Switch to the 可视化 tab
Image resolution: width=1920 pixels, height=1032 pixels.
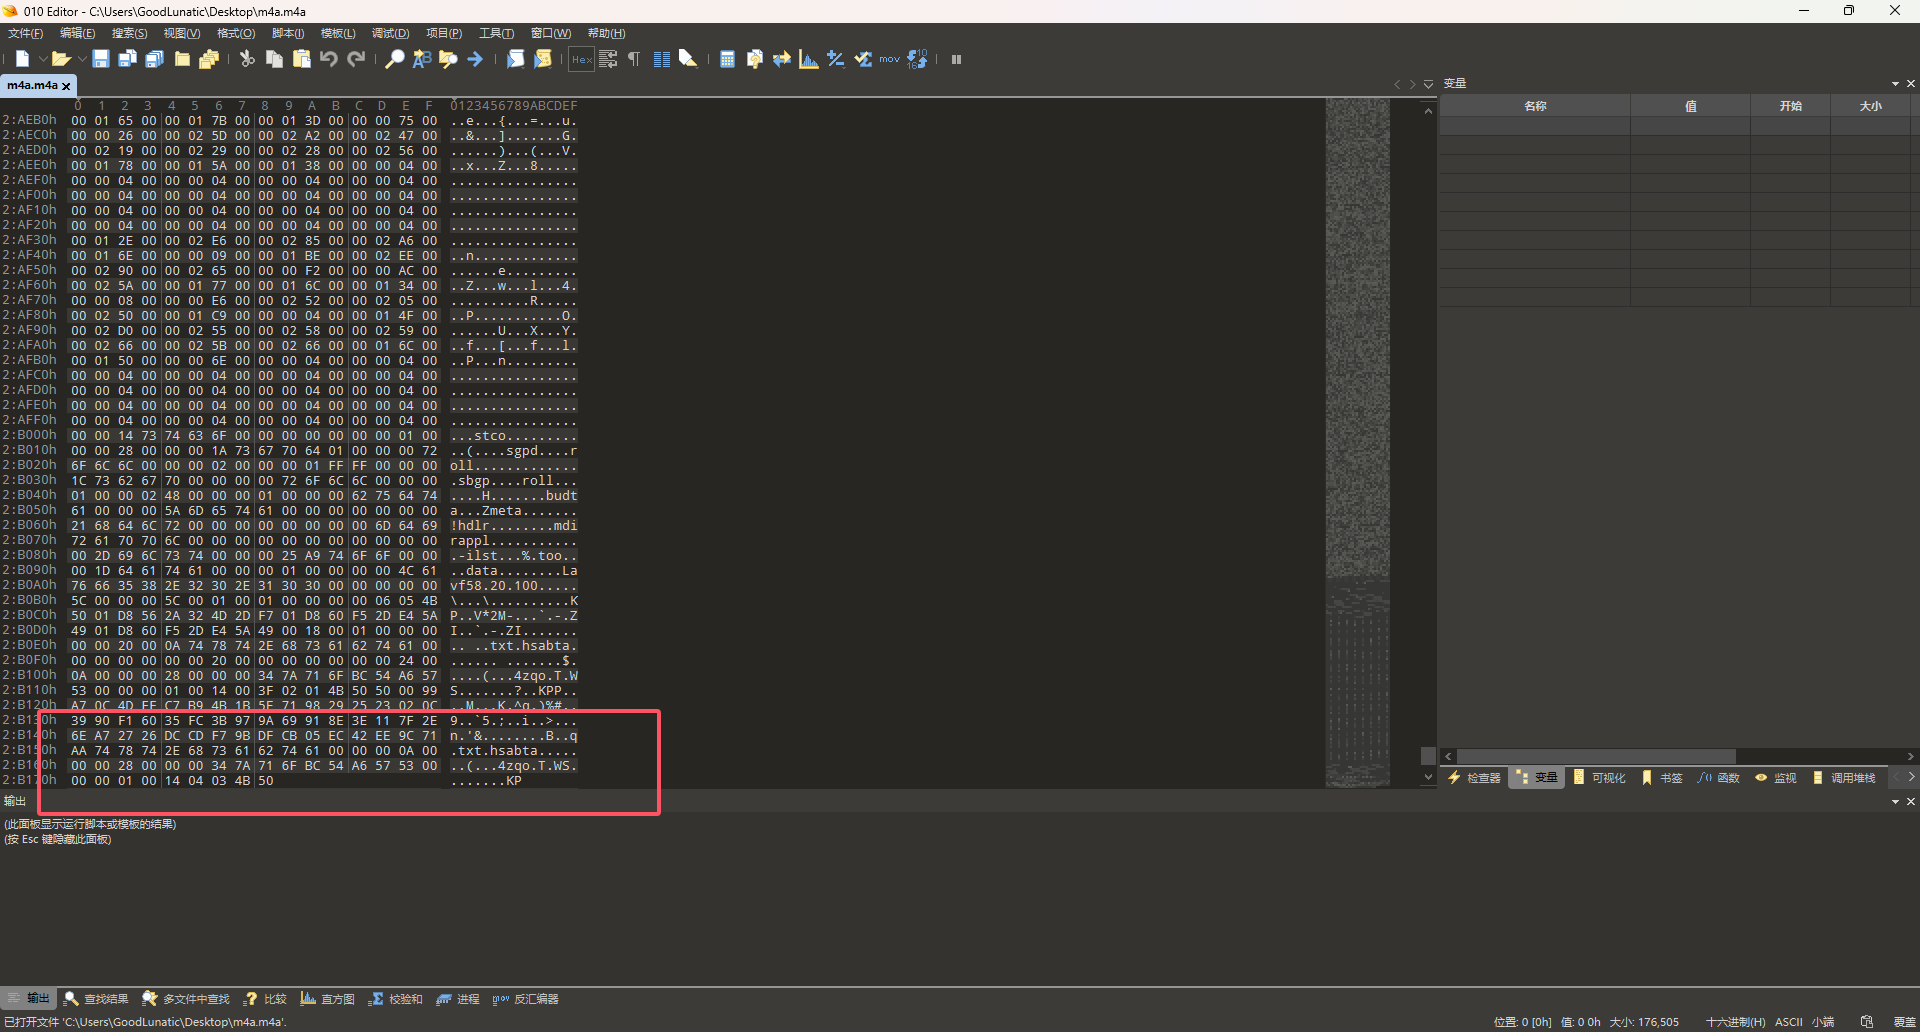(1599, 777)
